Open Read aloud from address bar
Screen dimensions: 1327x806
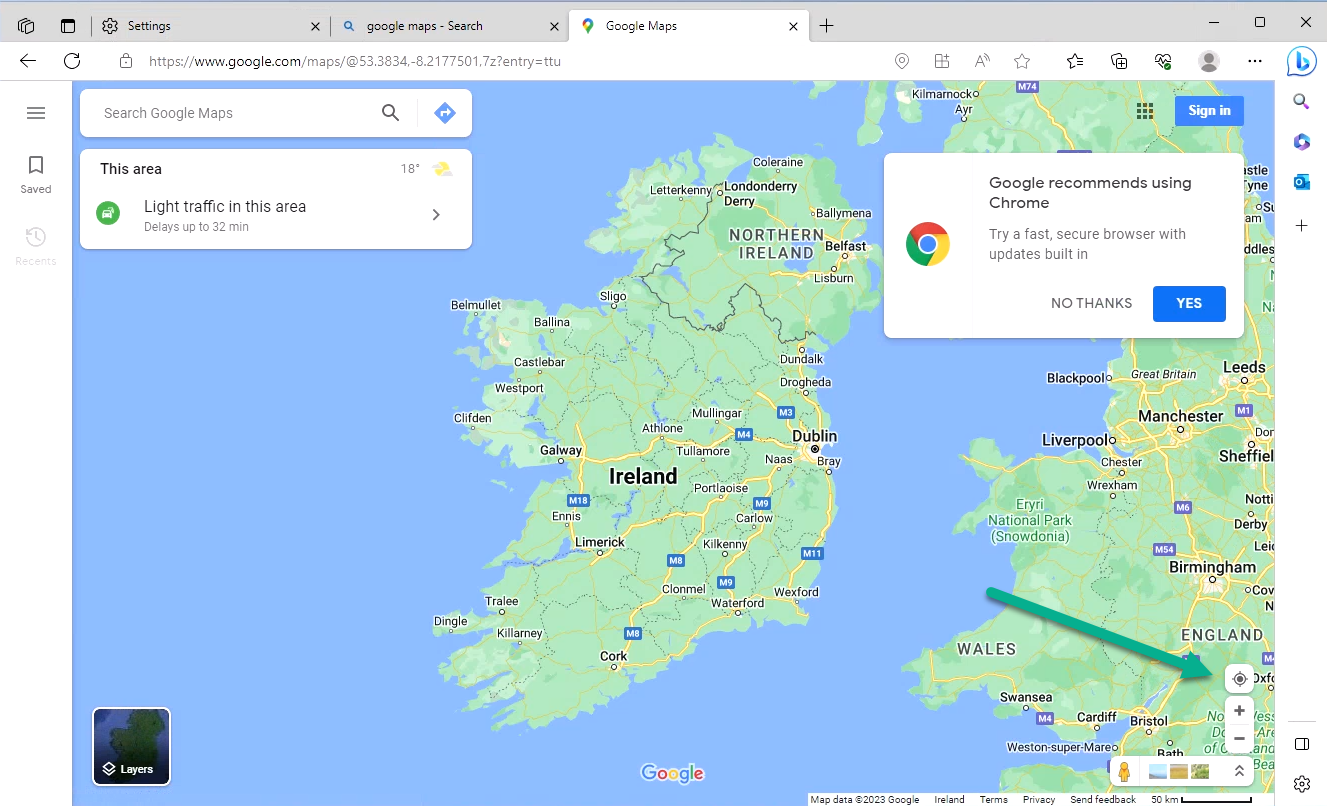click(982, 61)
